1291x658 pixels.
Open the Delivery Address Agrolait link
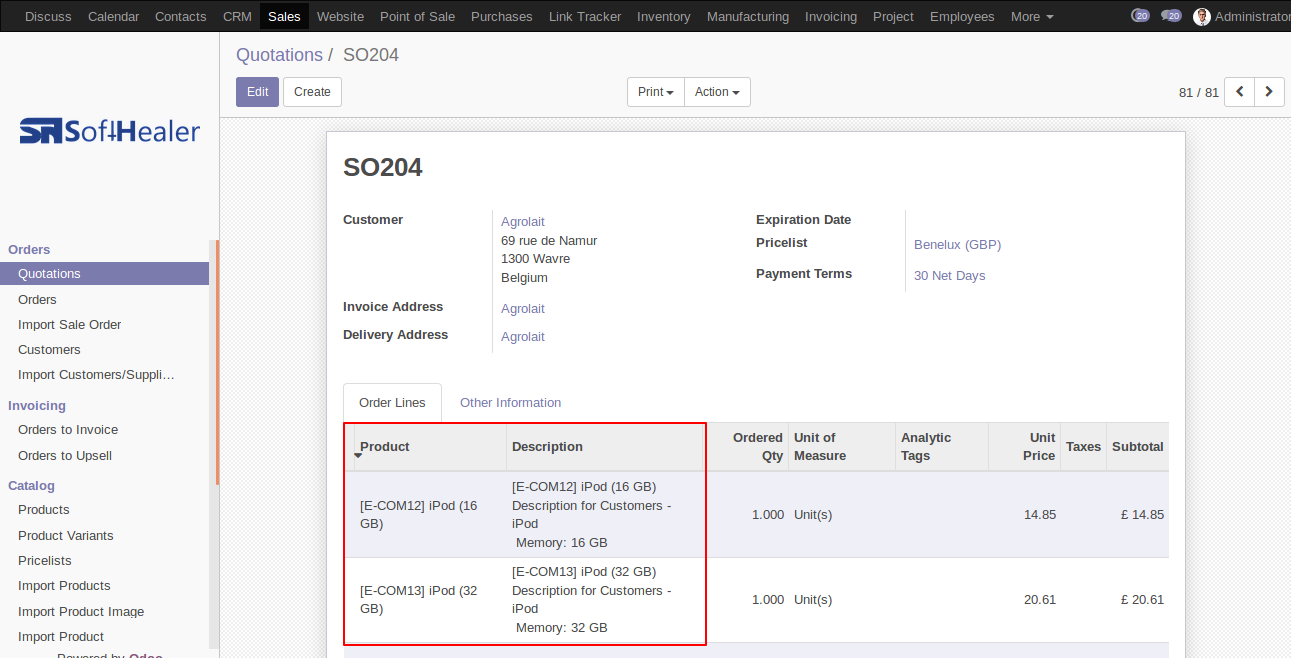point(523,337)
